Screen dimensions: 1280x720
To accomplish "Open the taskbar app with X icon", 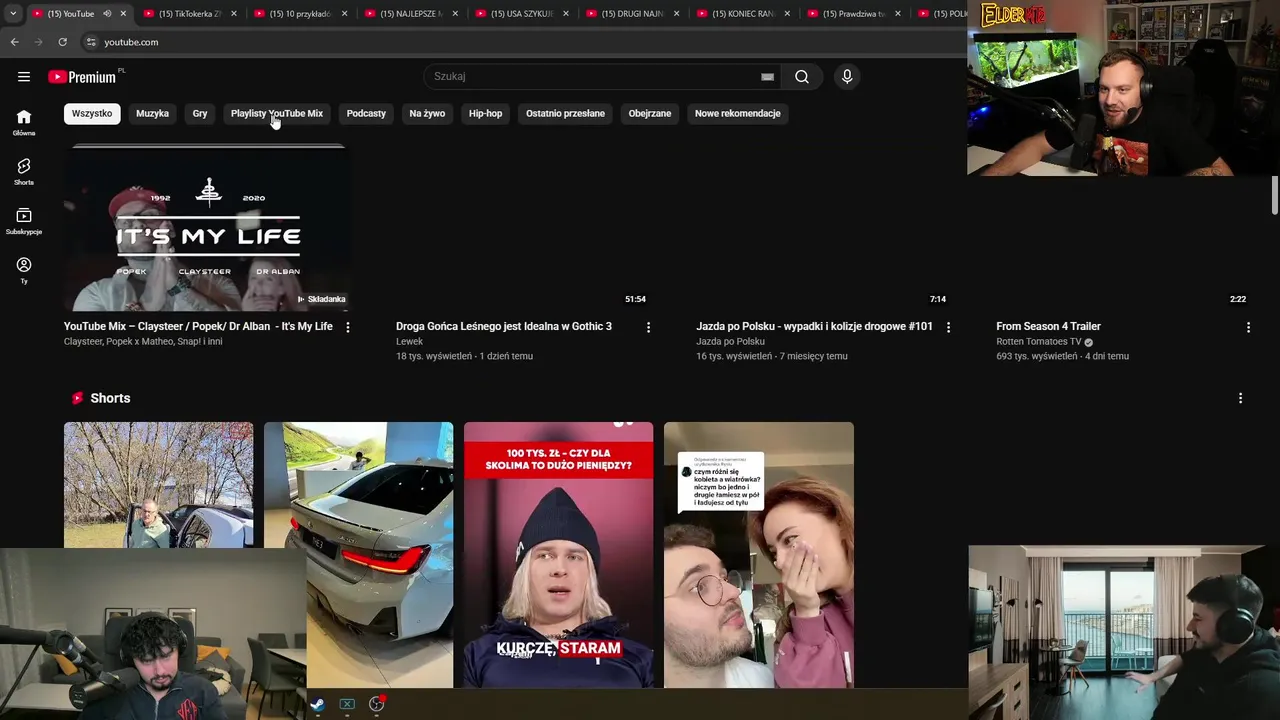I will point(347,704).
